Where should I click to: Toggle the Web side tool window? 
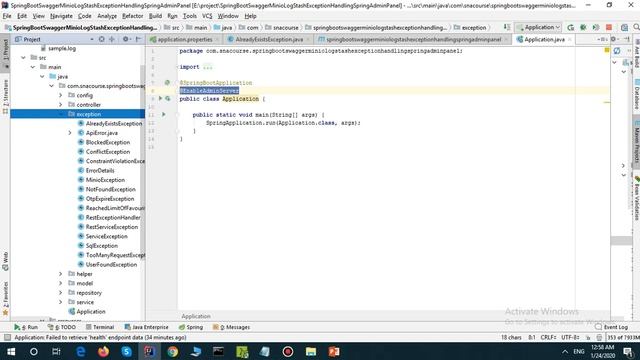pos(5,261)
